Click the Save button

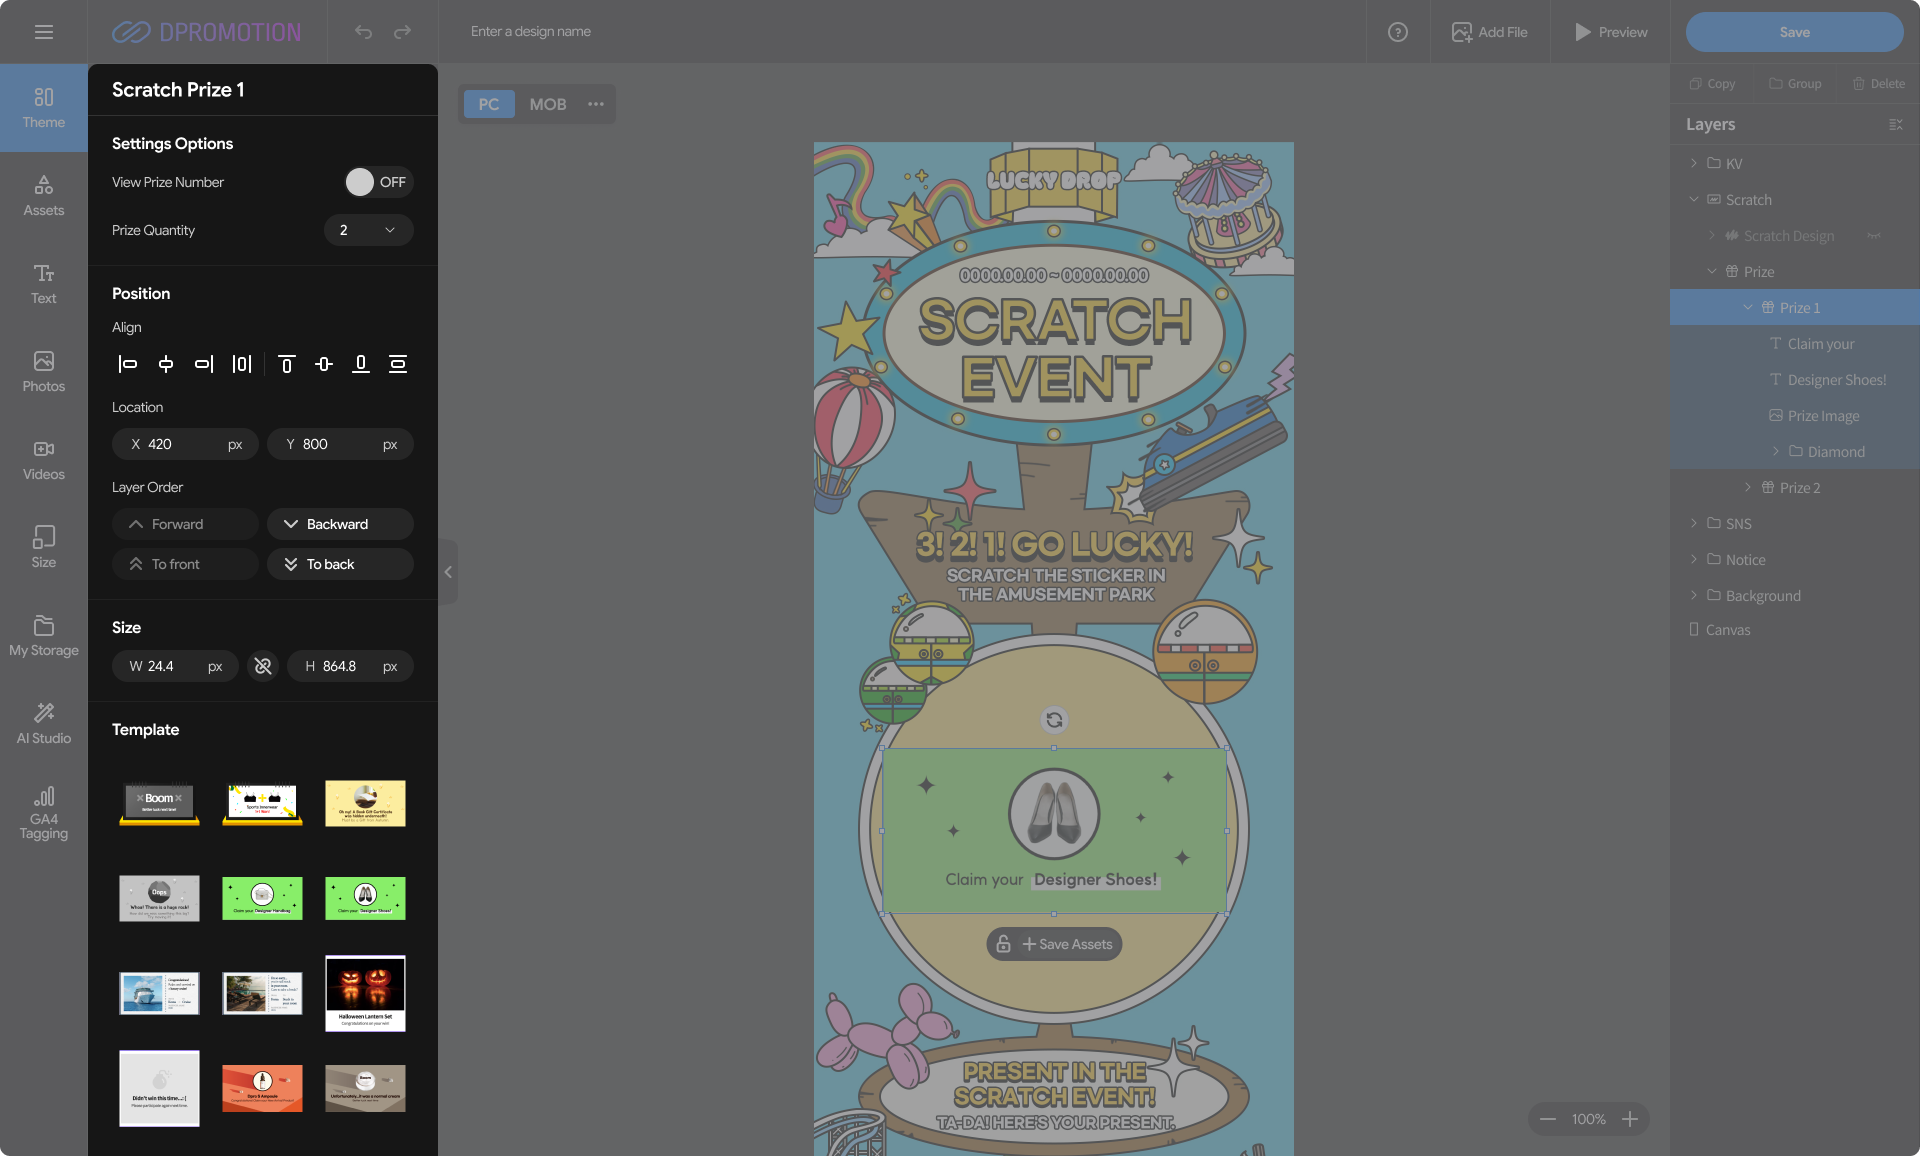(1794, 32)
